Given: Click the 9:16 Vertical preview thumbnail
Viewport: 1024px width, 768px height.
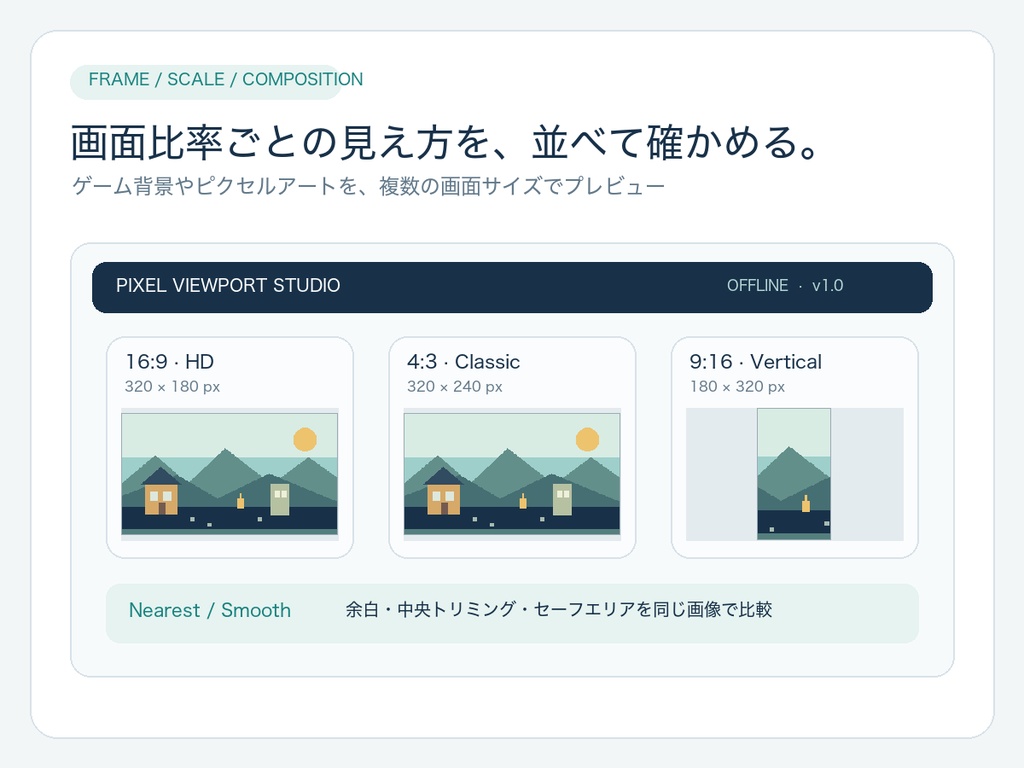Looking at the screenshot, I should (794, 474).
